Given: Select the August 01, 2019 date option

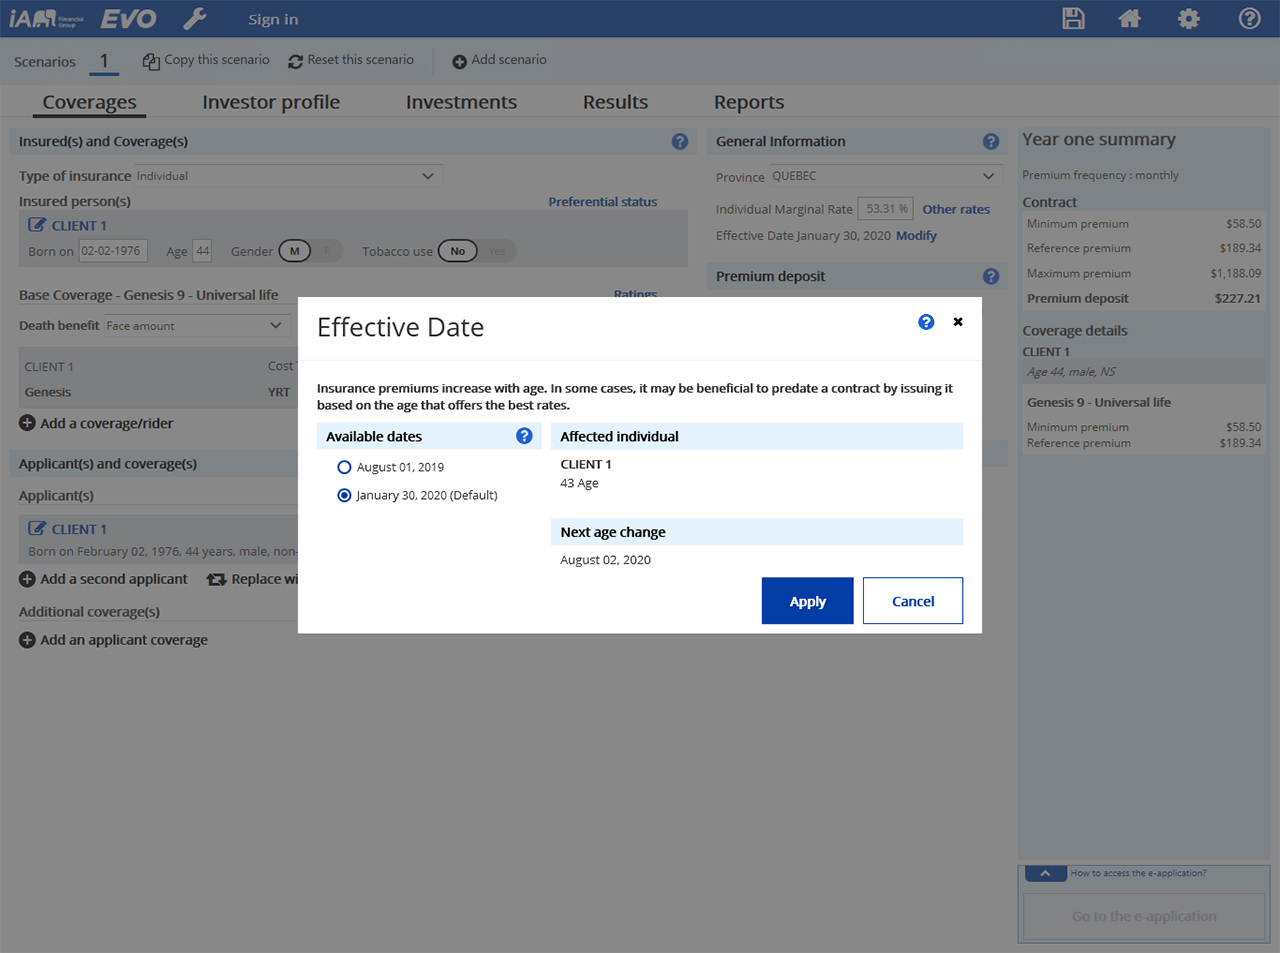Looking at the screenshot, I should (345, 467).
